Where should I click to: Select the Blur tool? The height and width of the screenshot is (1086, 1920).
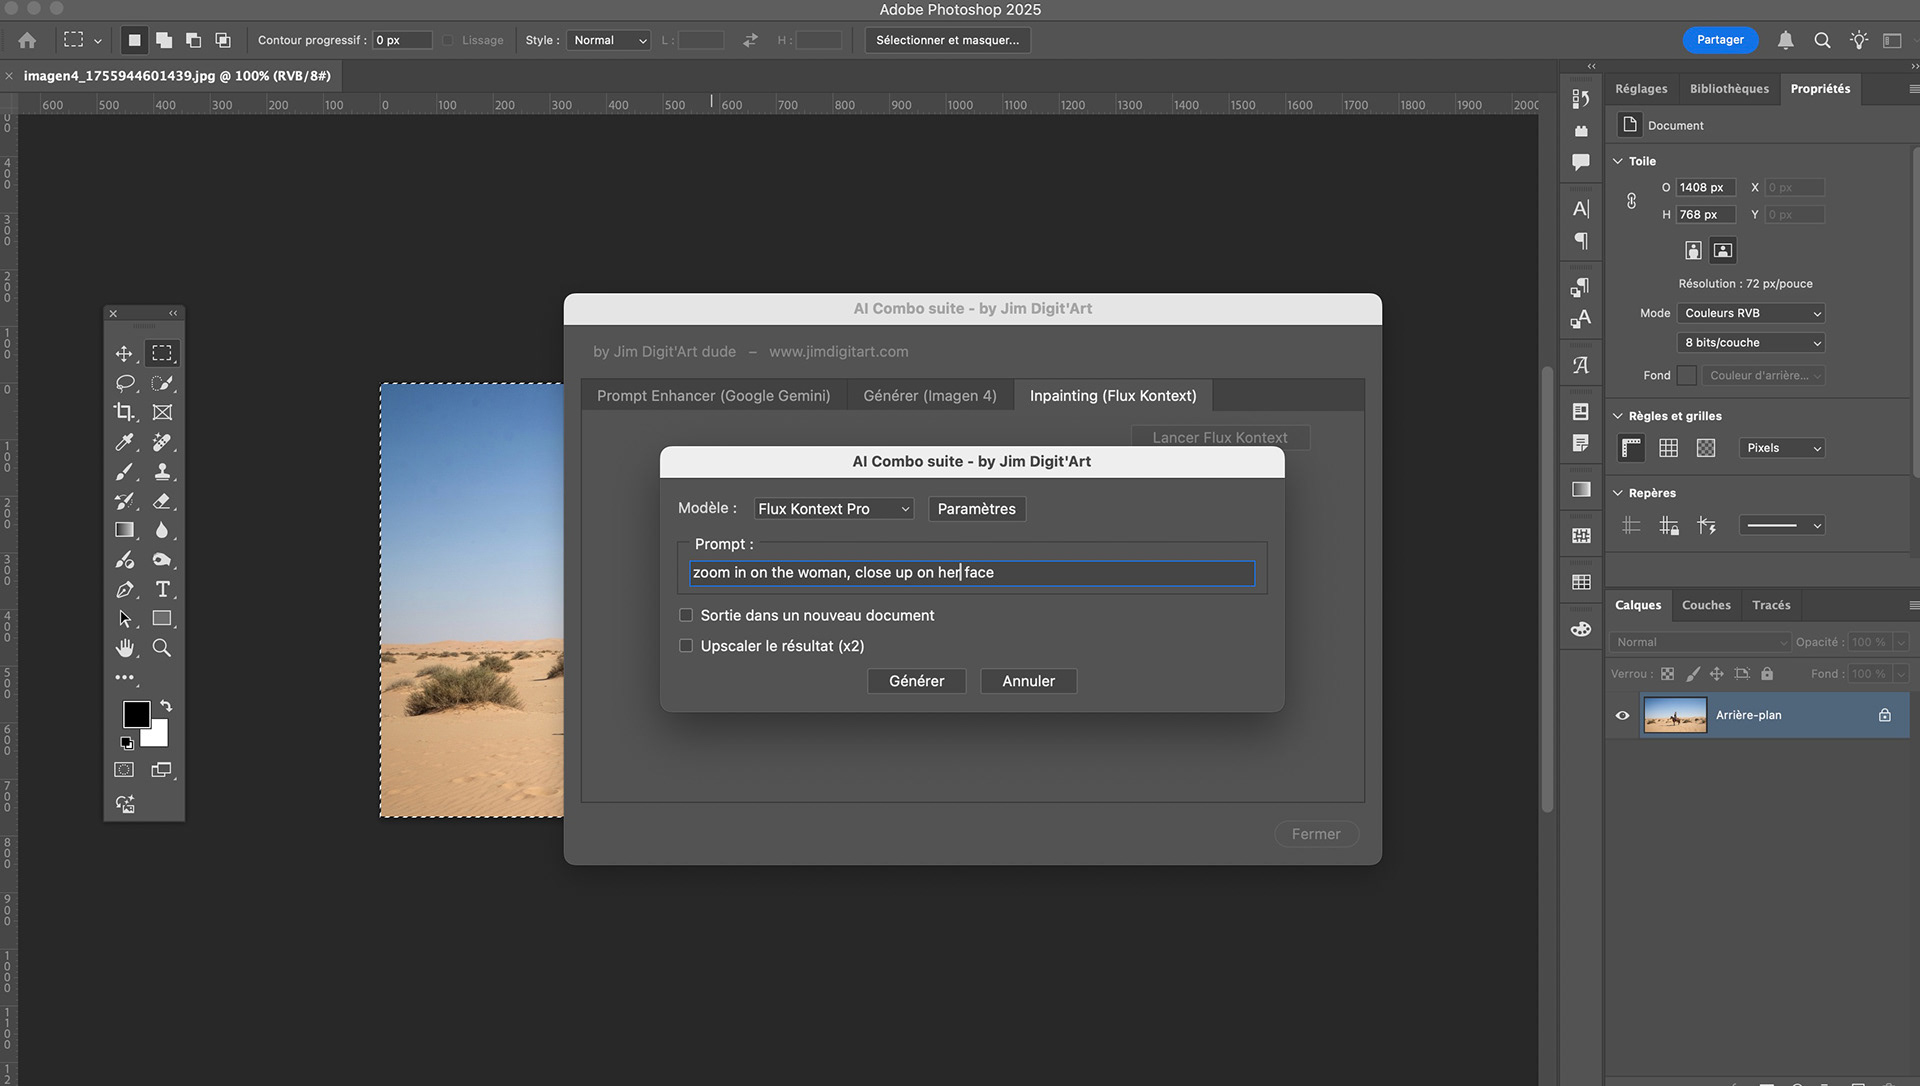pyautogui.click(x=162, y=530)
